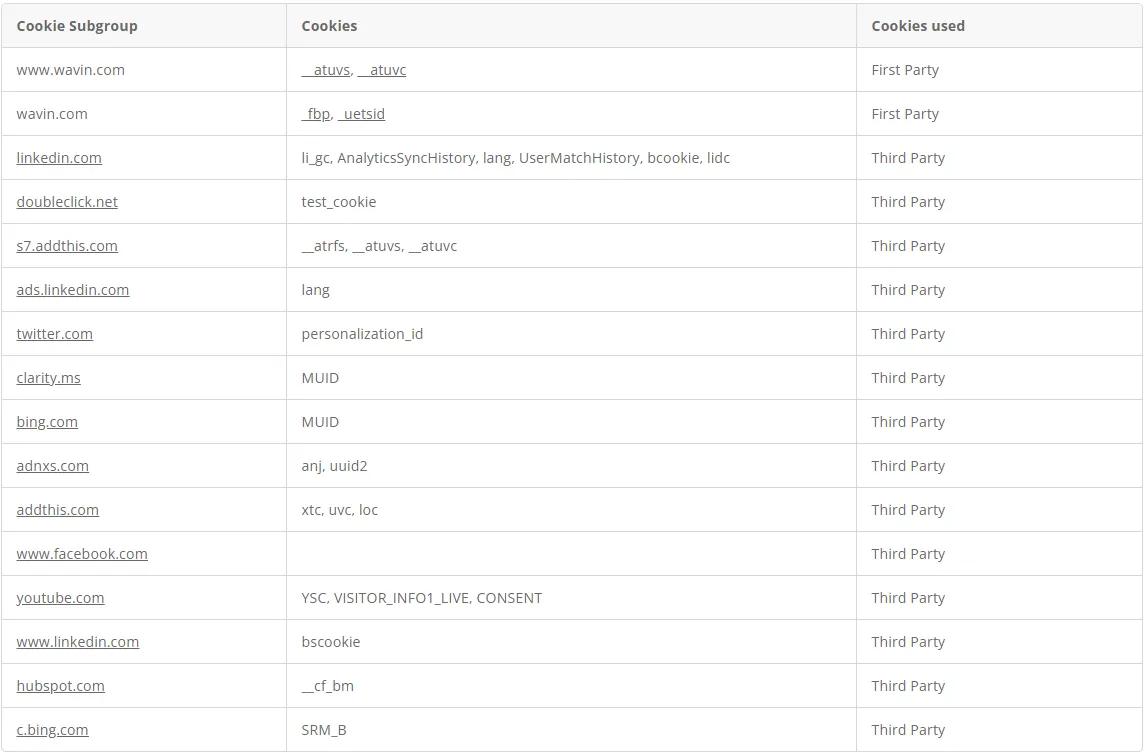Open the bing.com subgroup link
Image resolution: width=1144 pixels, height=753 pixels.
47,422
